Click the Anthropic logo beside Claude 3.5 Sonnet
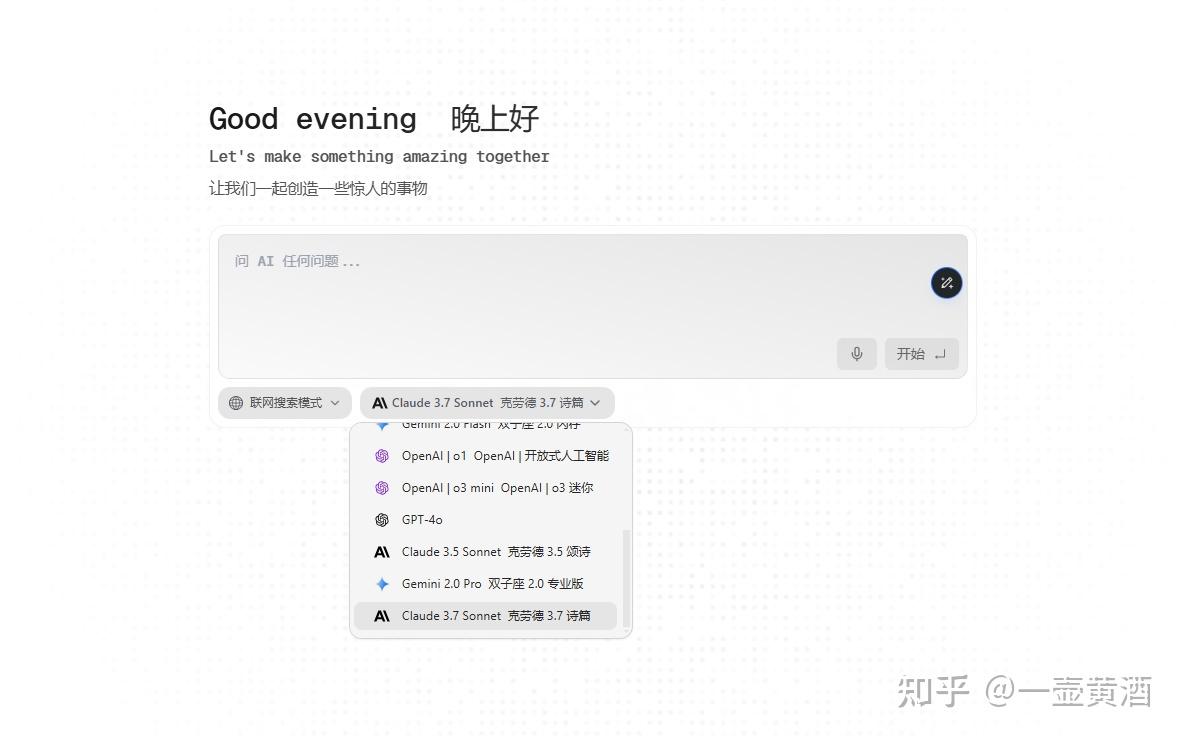 click(381, 552)
